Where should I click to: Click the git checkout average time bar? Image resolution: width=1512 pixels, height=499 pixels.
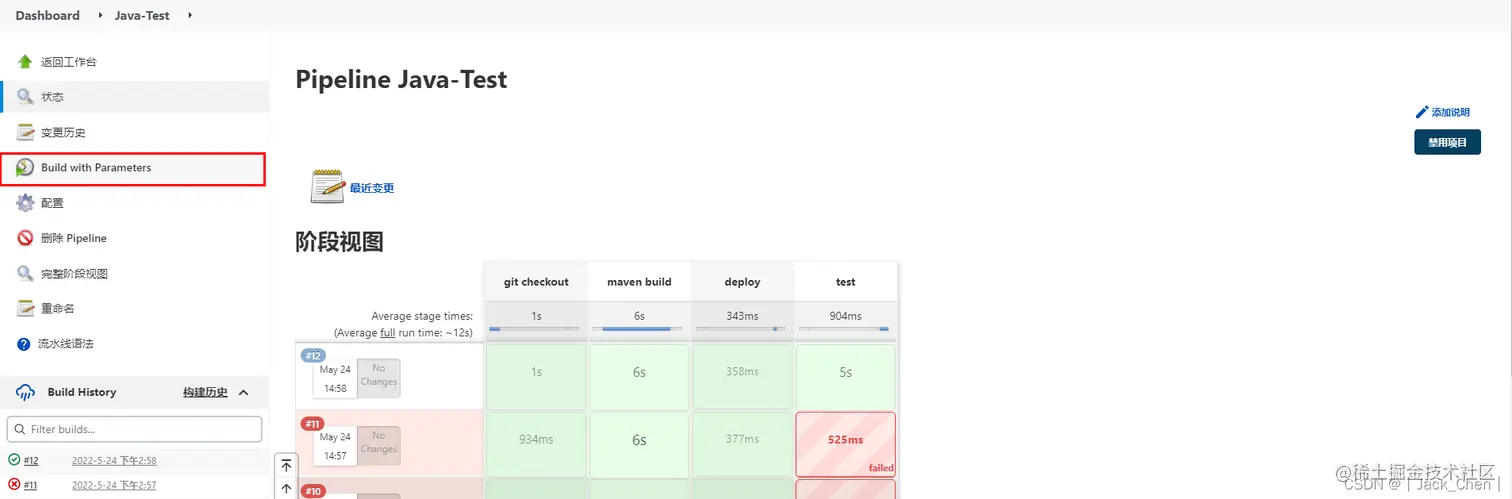(x=536, y=329)
